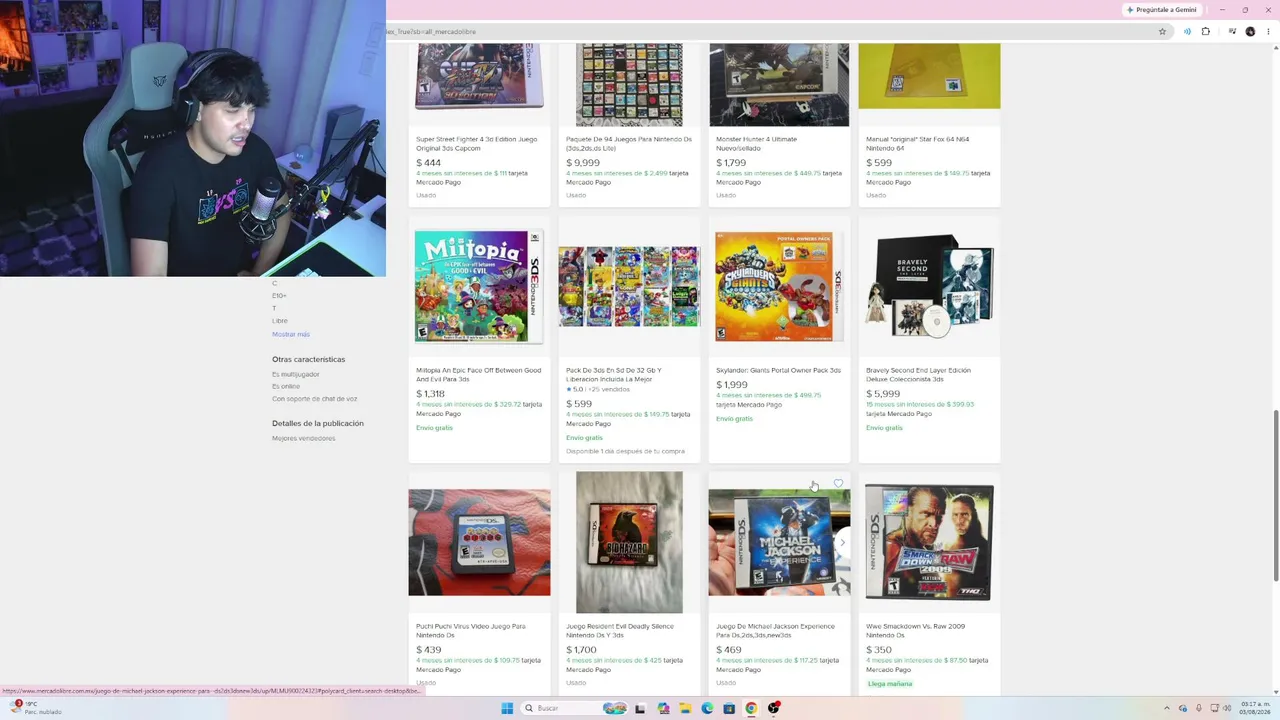Select the 'Libre' filter option
The width and height of the screenshot is (1280, 720).
280,321
